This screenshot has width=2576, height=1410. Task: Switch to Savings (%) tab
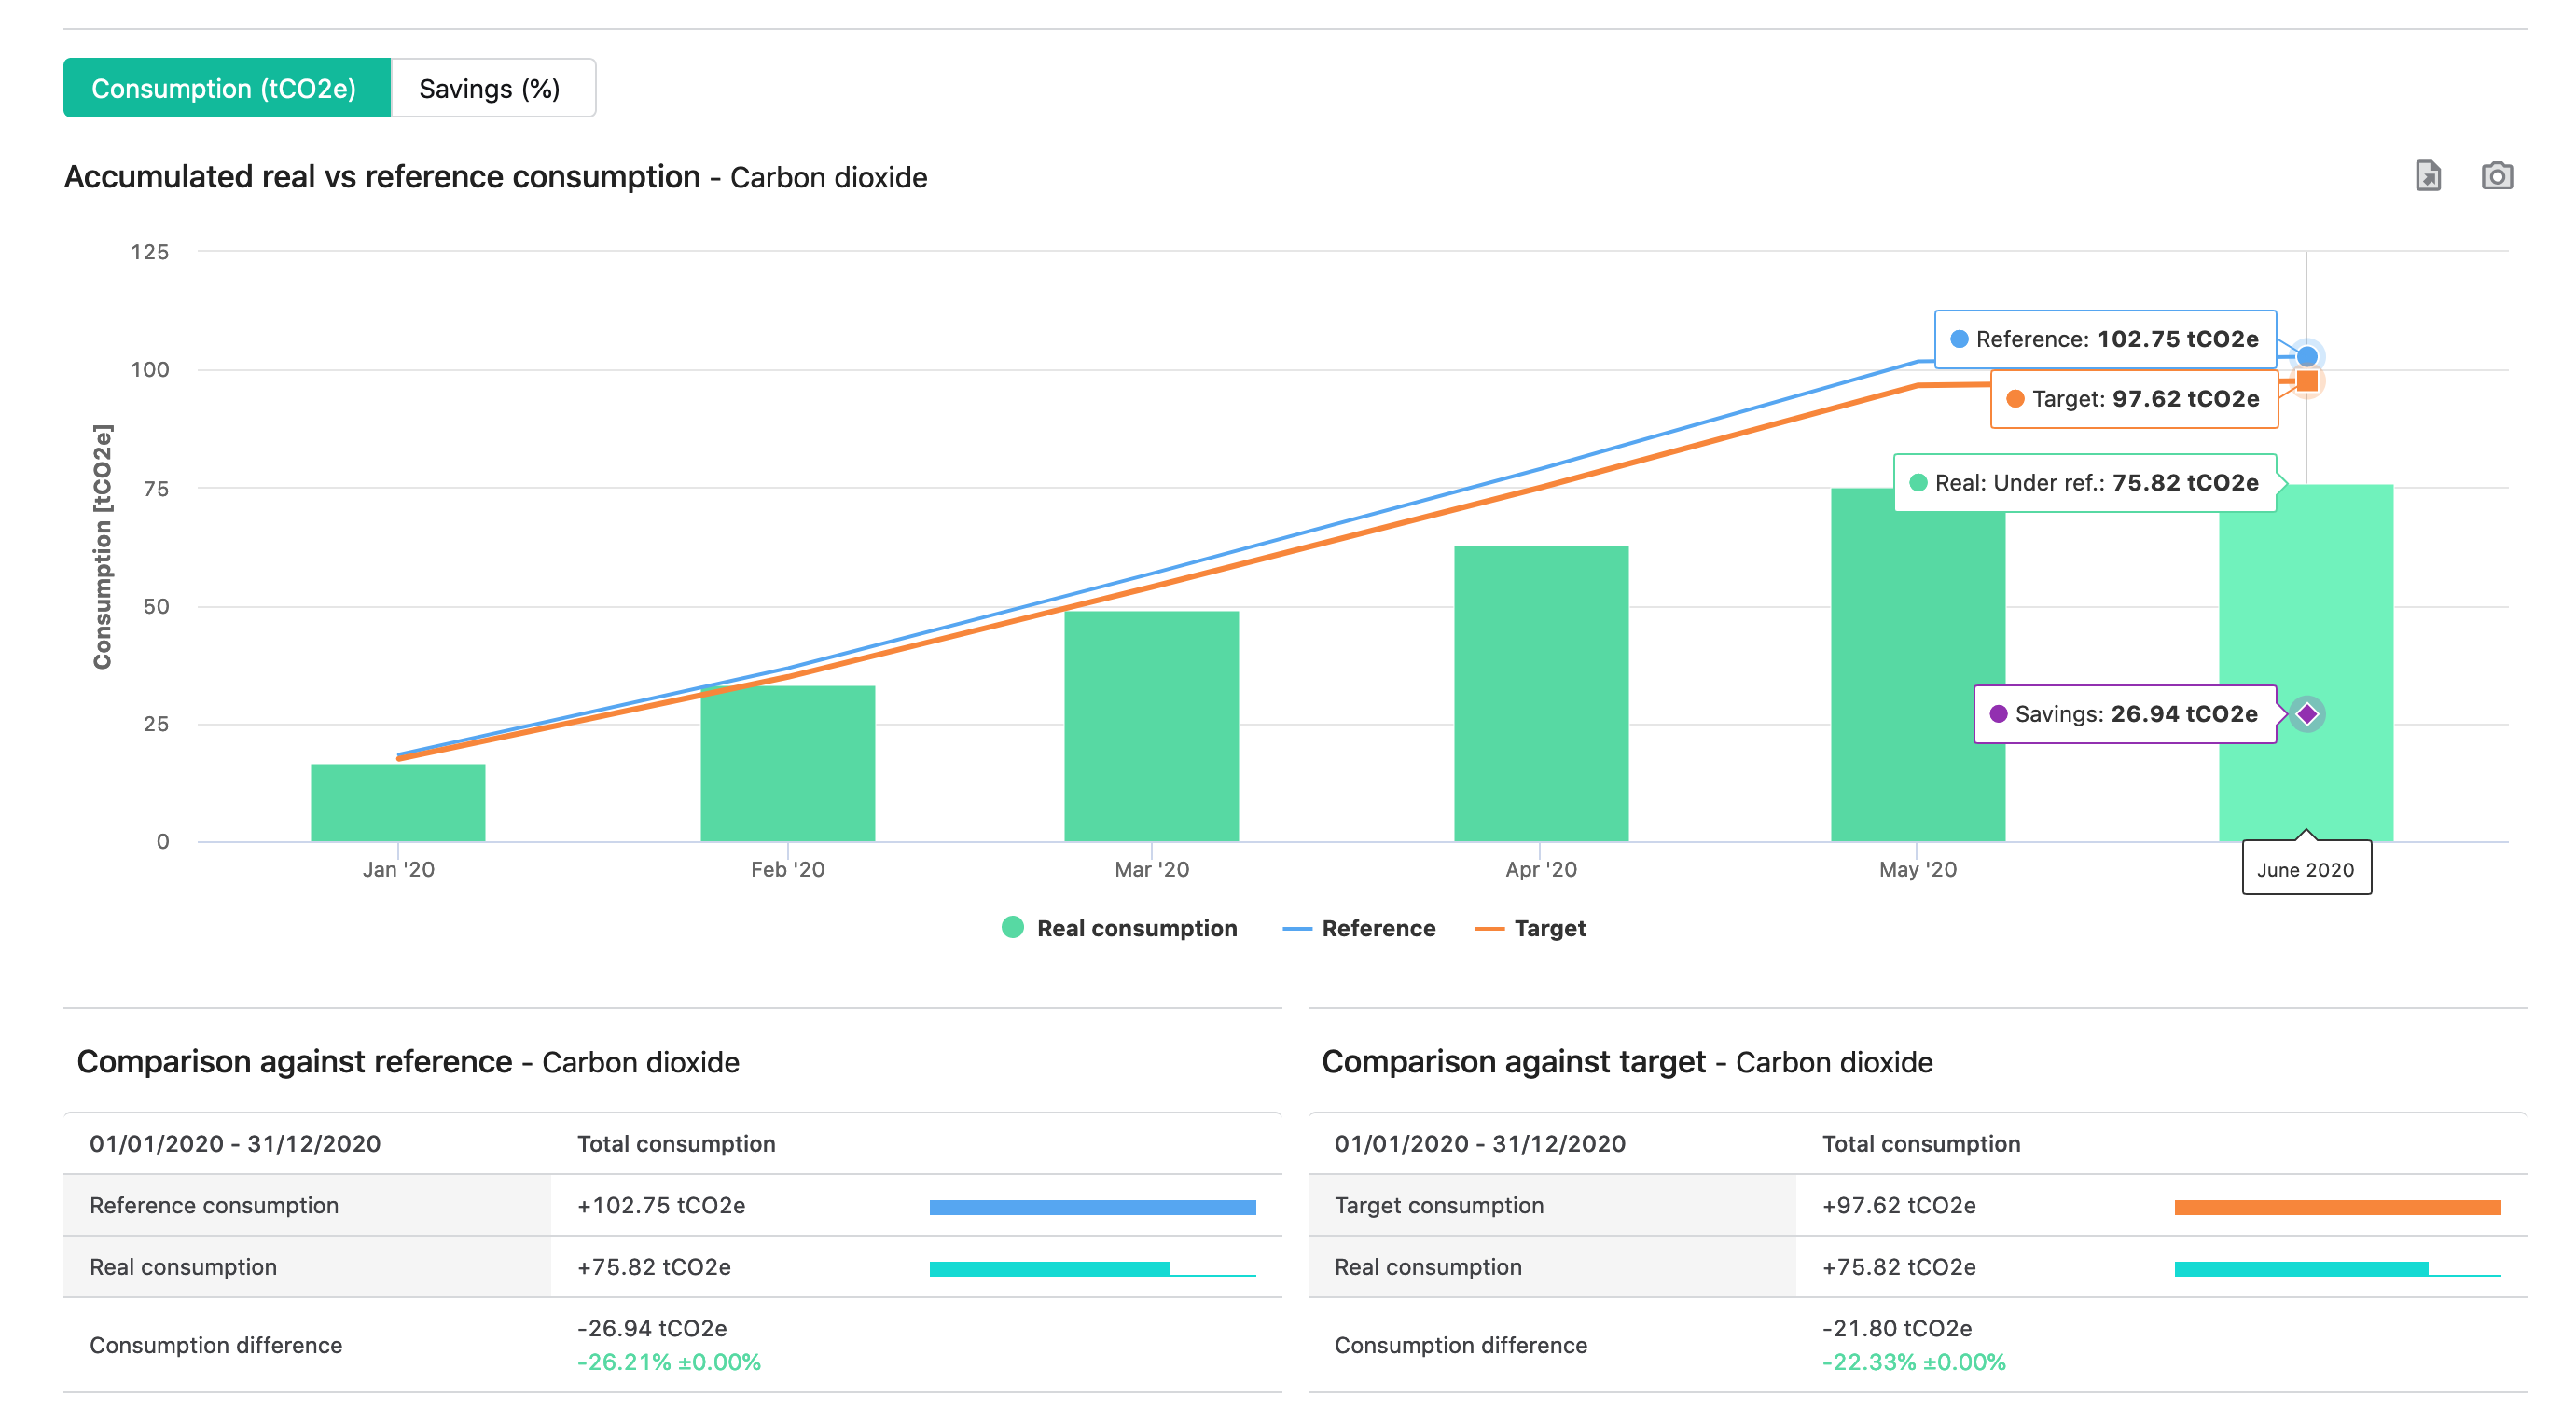click(x=491, y=88)
